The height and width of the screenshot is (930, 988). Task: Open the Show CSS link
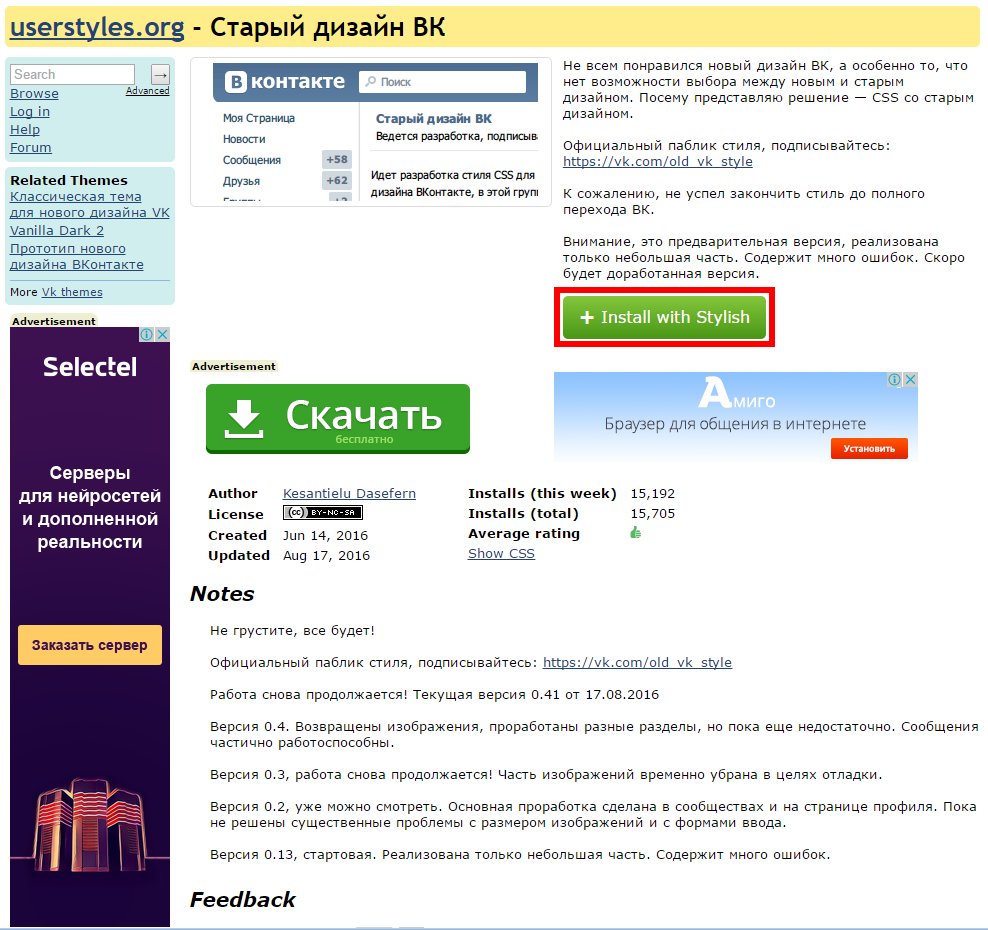(501, 553)
